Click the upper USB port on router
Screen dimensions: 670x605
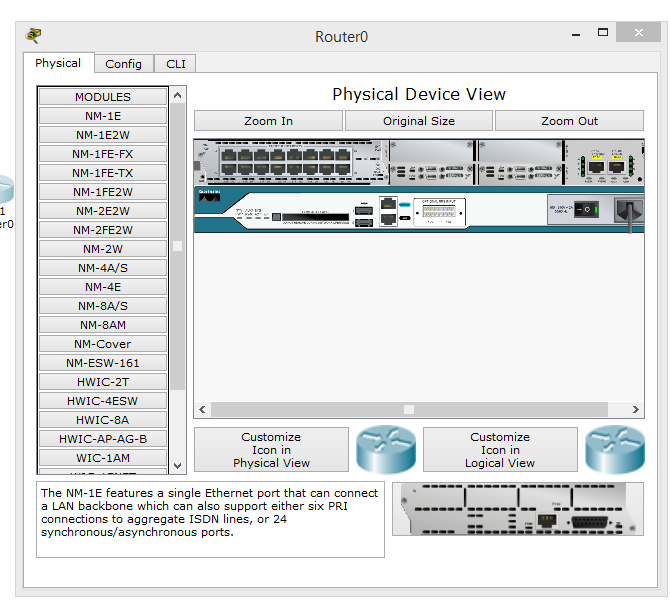[364, 211]
